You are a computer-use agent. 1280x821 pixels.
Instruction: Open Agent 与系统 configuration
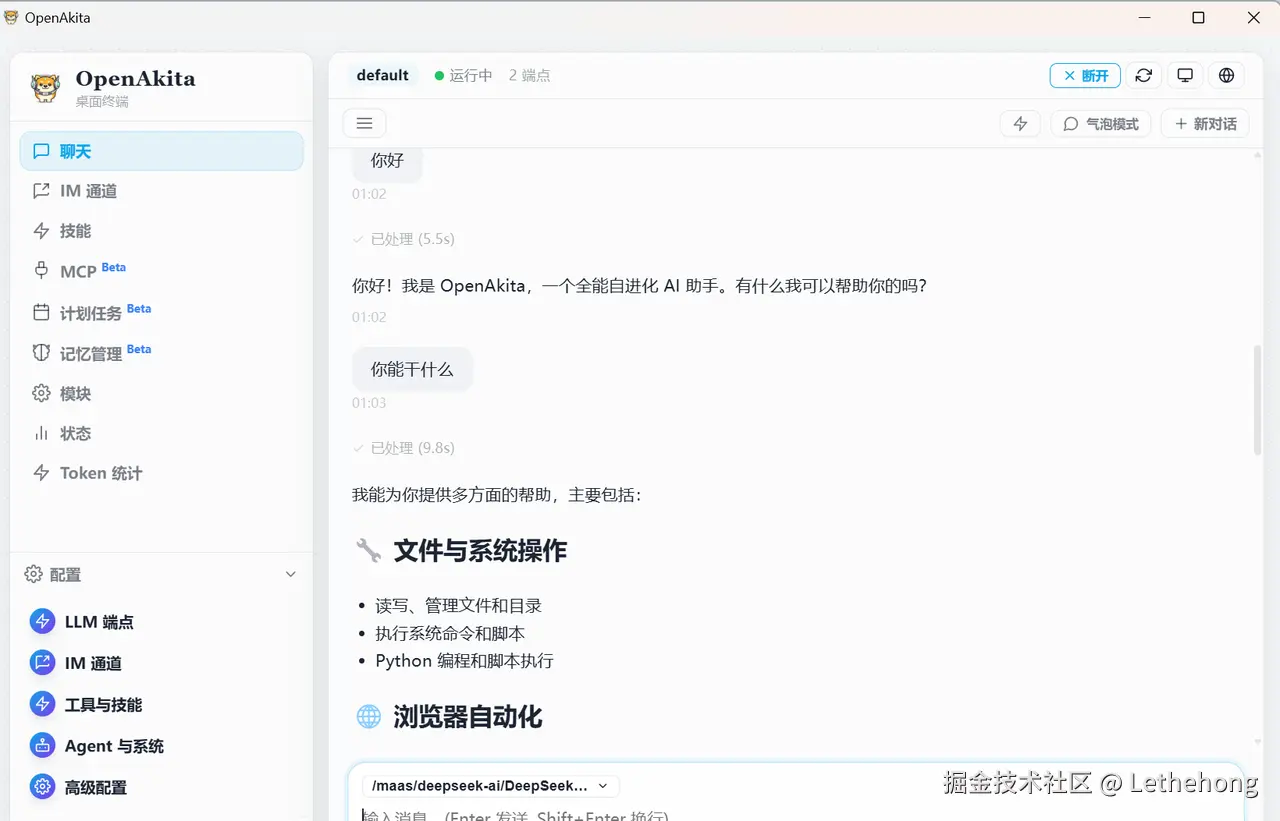161,746
